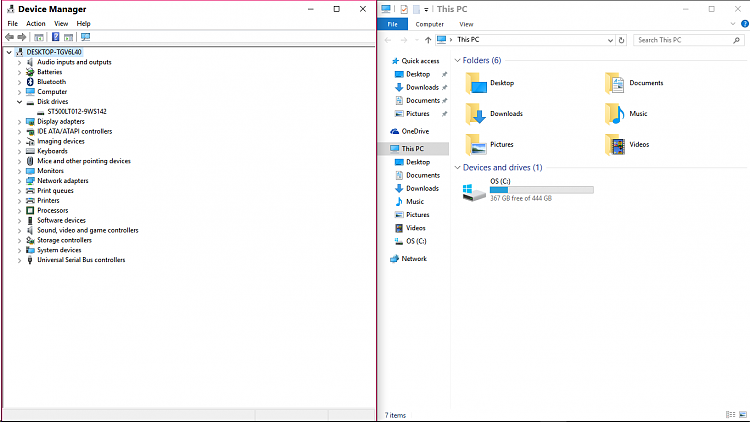
Task: Open the address bar history dropdown
Action: click(x=608, y=41)
